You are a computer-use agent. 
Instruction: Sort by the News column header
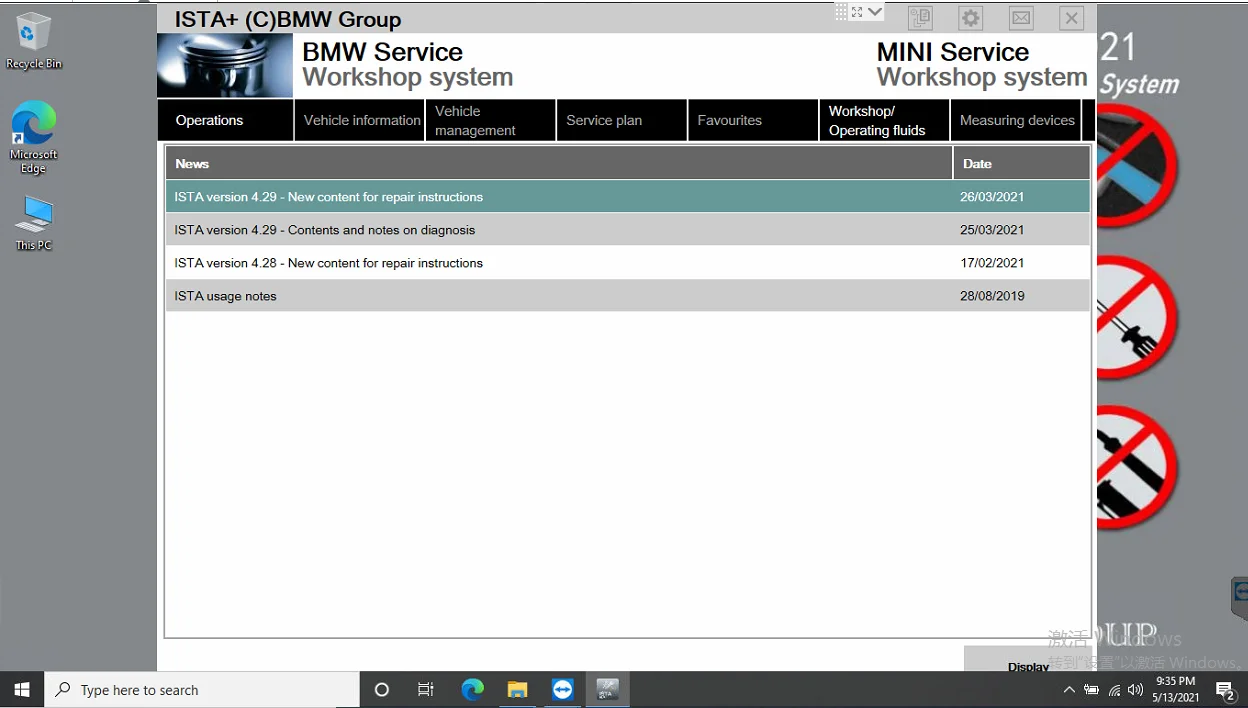click(559, 163)
